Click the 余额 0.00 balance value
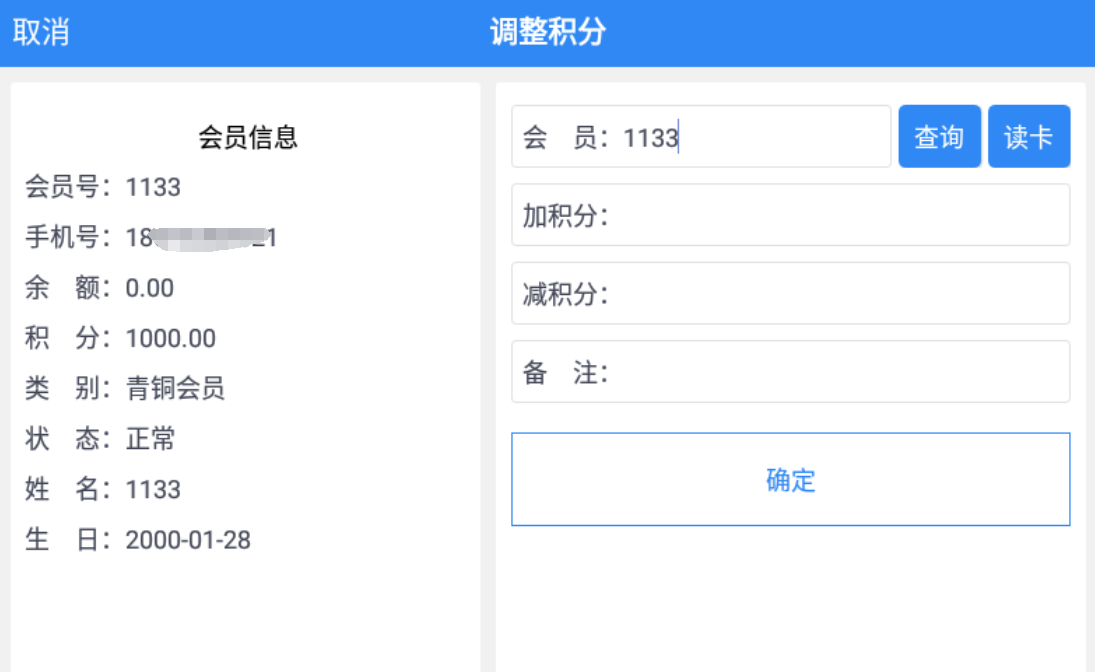This screenshot has height=672, width=1095. 149,288
